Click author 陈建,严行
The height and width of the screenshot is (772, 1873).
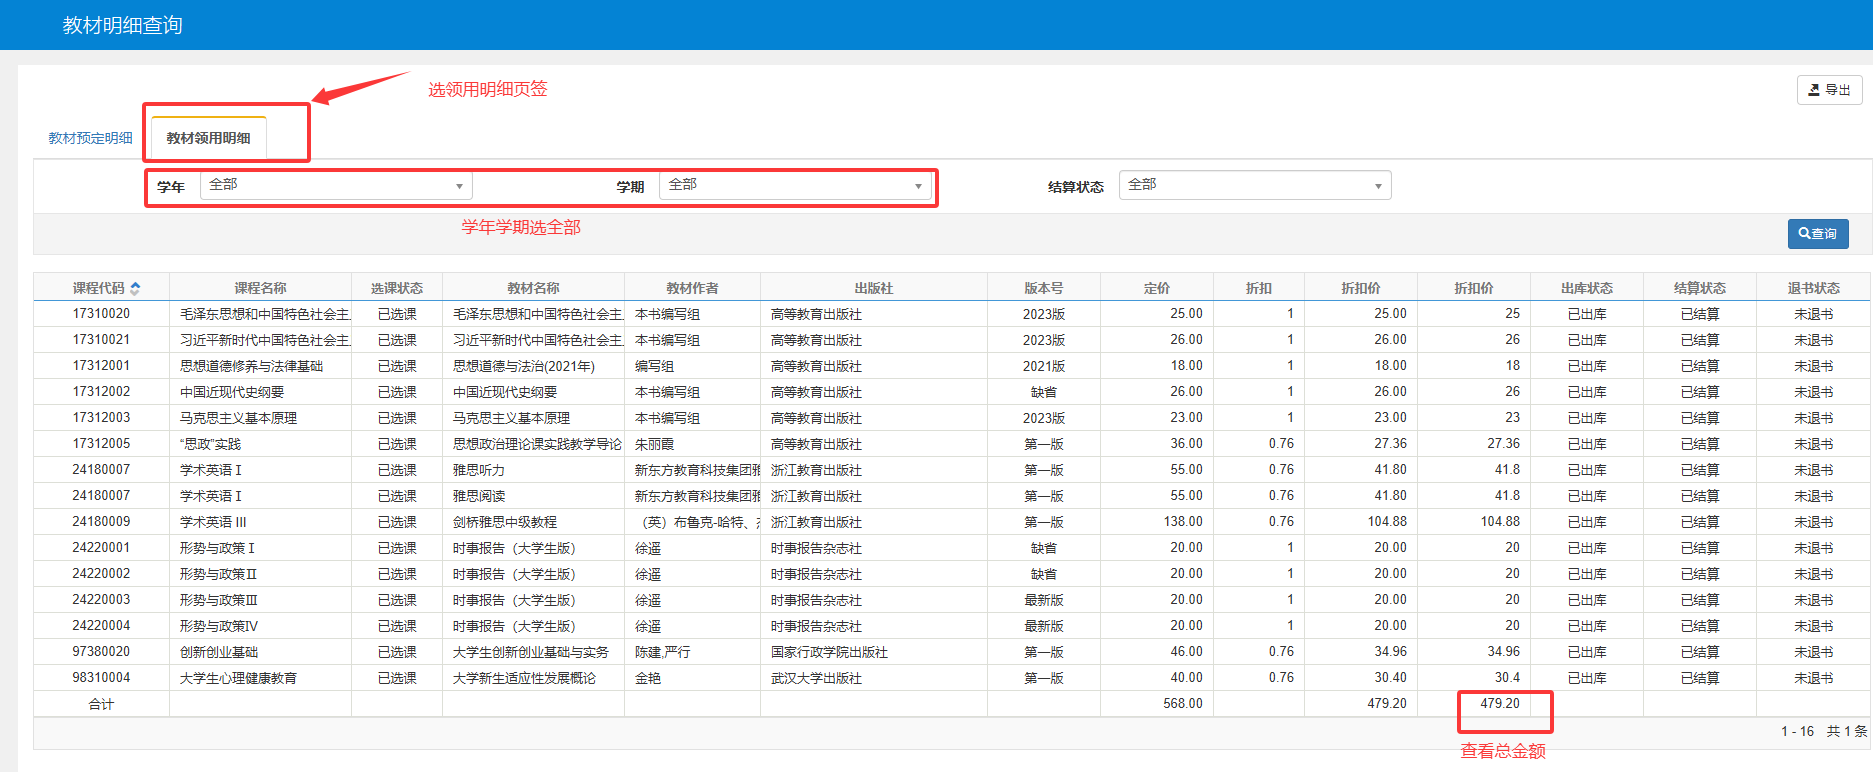tap(662, 652)
